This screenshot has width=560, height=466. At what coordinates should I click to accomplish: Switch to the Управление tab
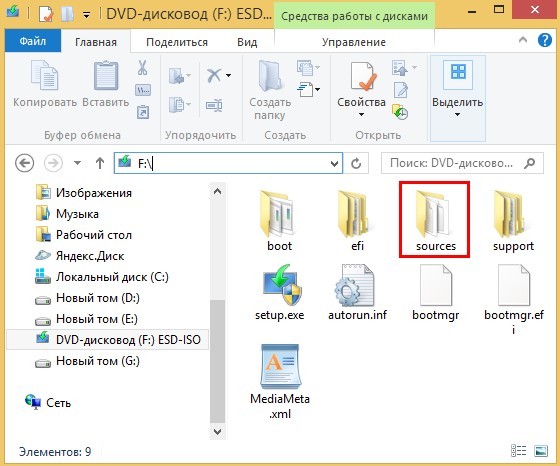[x=354, y=42]
